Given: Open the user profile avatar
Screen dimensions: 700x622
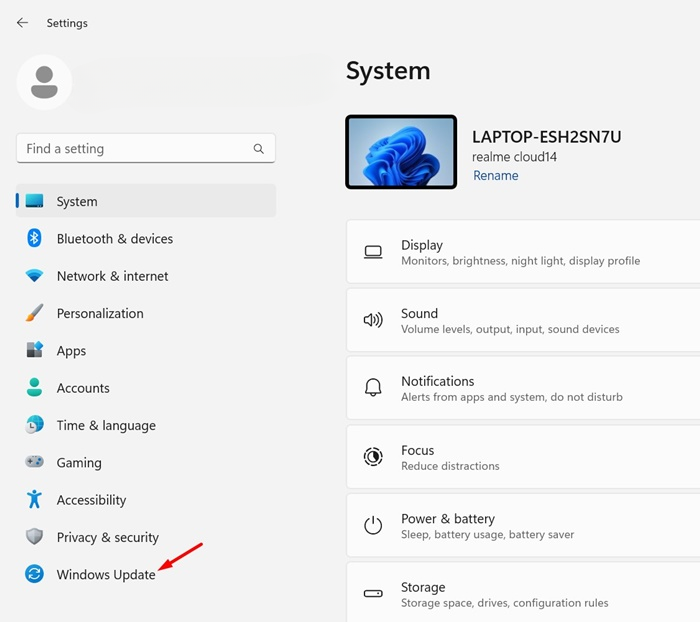Looking at the screenshot, I should (x=44, y=82).
